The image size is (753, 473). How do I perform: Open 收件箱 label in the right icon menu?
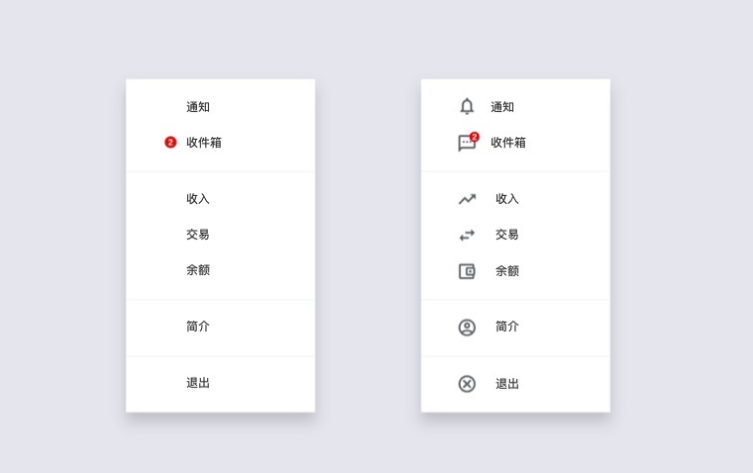click(x=508, y=142)
